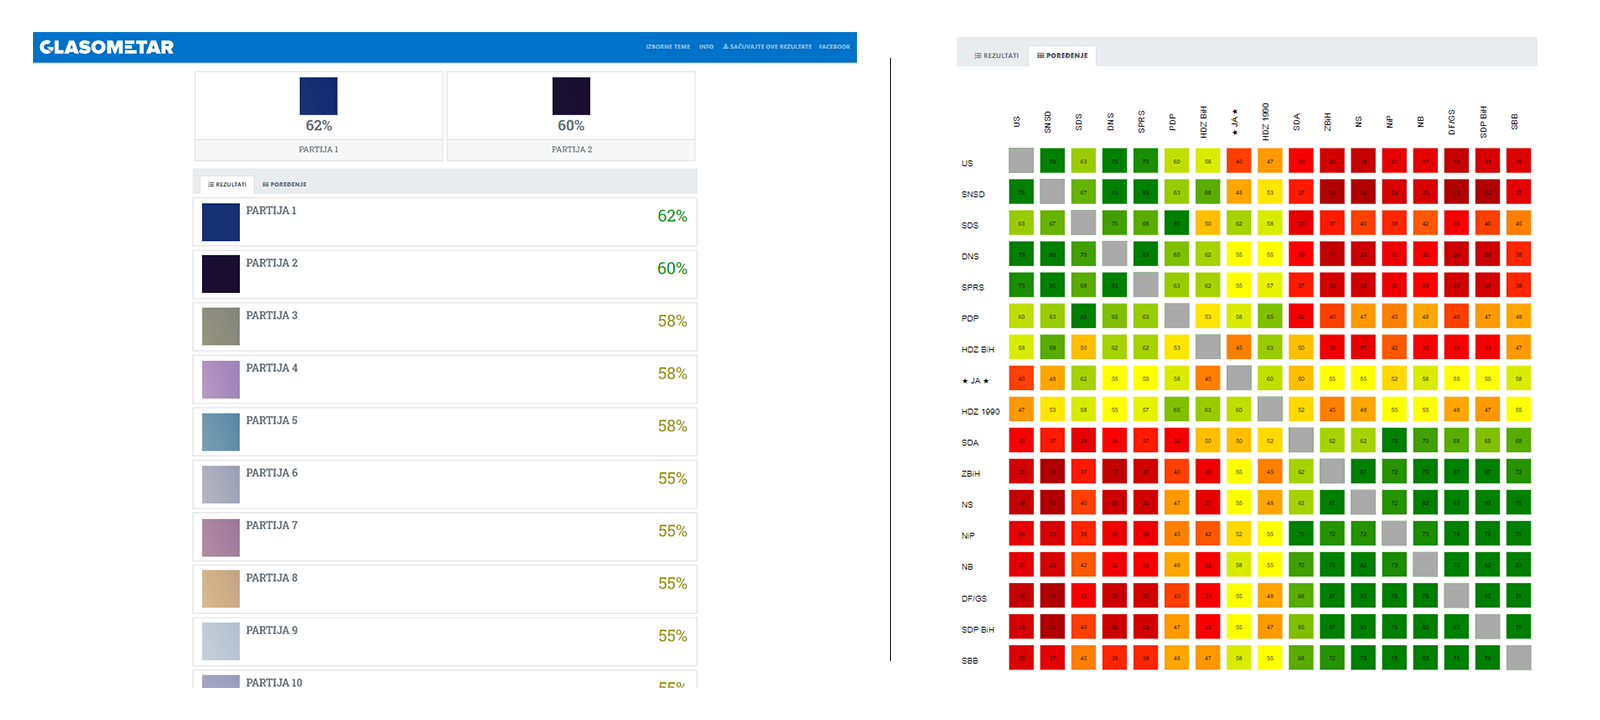
Task: Click the HDZ 1990 row label in matrix
Action: click(x=980, y=411)
